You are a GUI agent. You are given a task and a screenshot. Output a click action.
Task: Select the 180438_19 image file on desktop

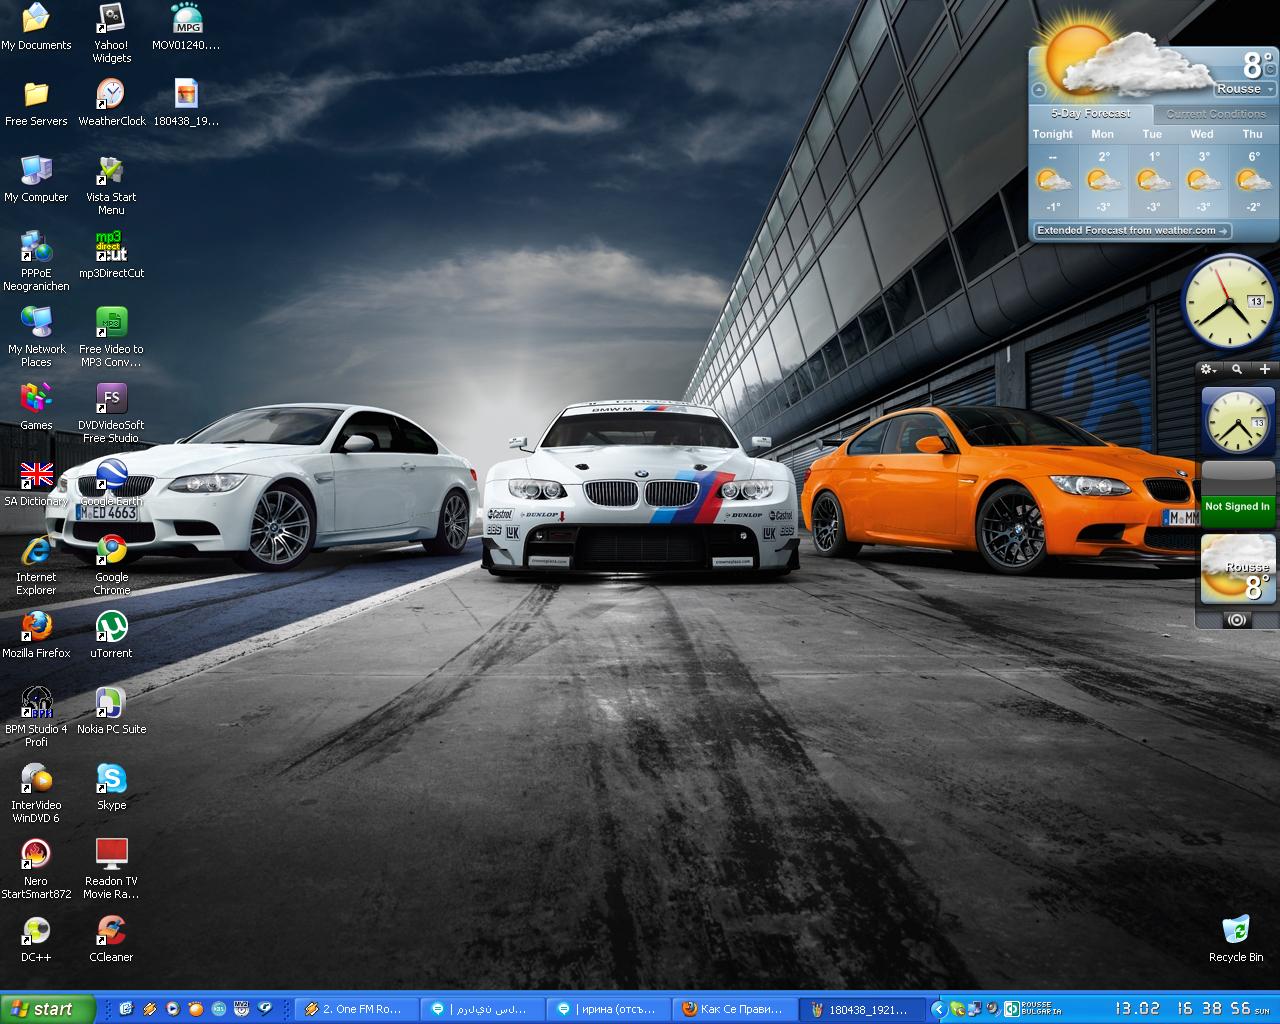[x=186, y=103]
